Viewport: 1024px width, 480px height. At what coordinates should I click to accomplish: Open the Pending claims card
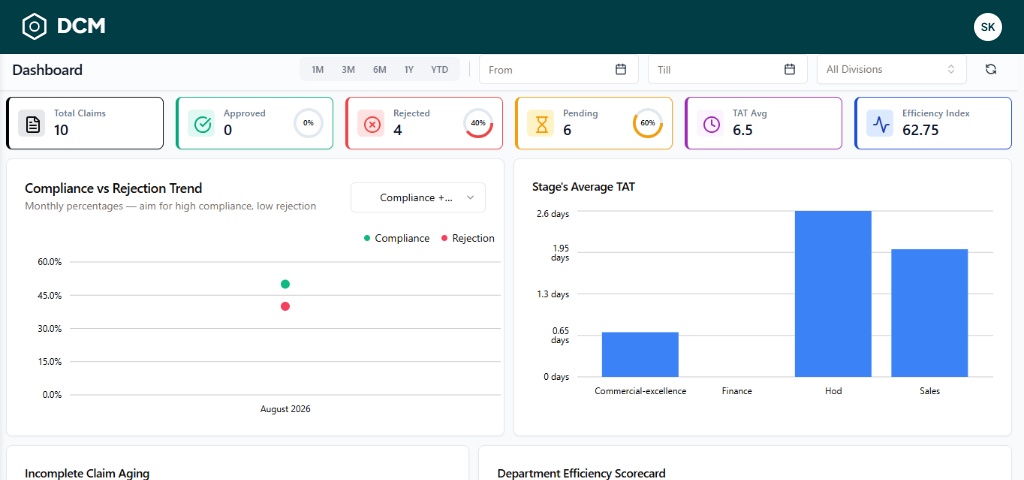pyautogui.click(x=594, y=123)
